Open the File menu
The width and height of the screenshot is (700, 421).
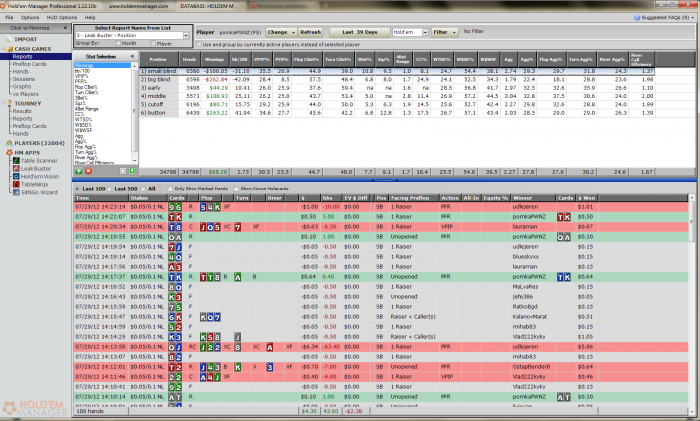tap(9, 17)
